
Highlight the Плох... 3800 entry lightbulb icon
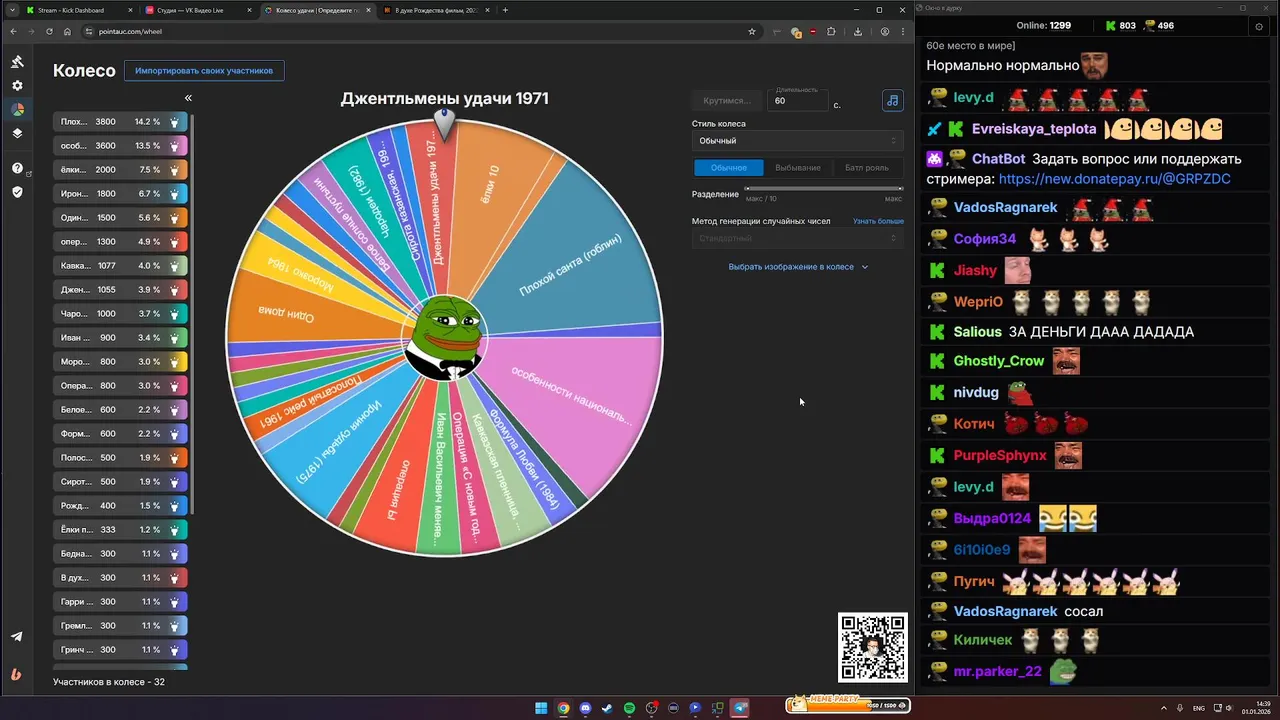coord(175,122)
